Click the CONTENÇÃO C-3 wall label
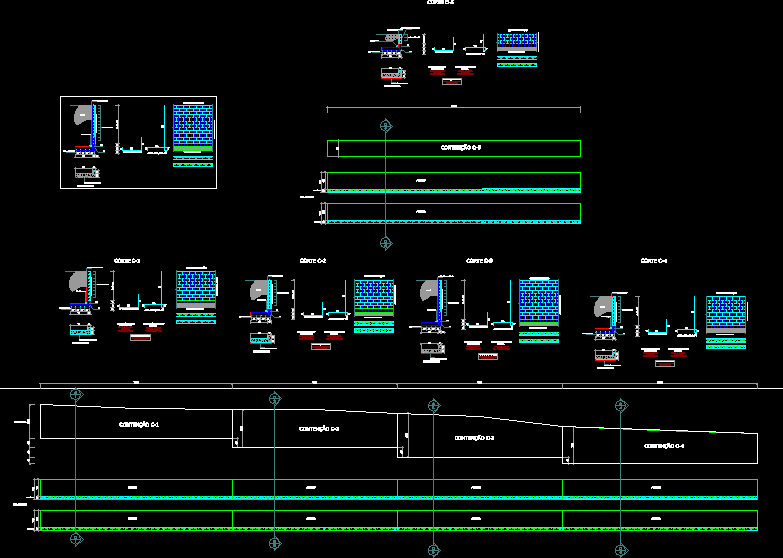The image size is (783, 558). click(x=474, y=438)
